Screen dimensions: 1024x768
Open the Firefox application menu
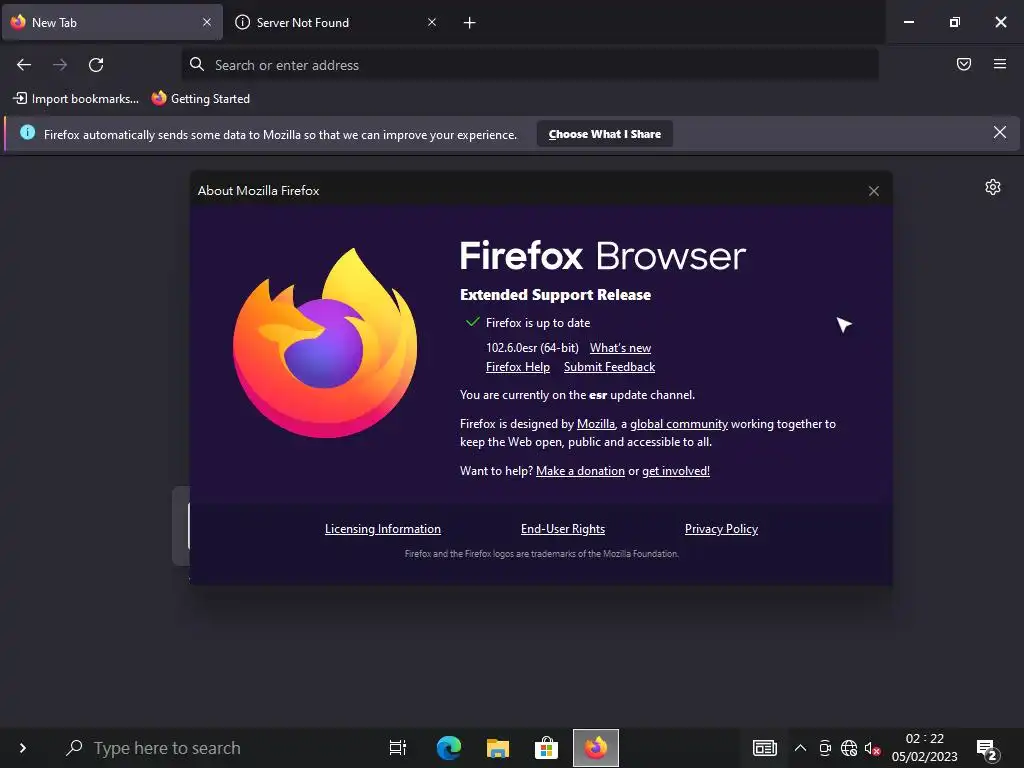click(999, 64)
